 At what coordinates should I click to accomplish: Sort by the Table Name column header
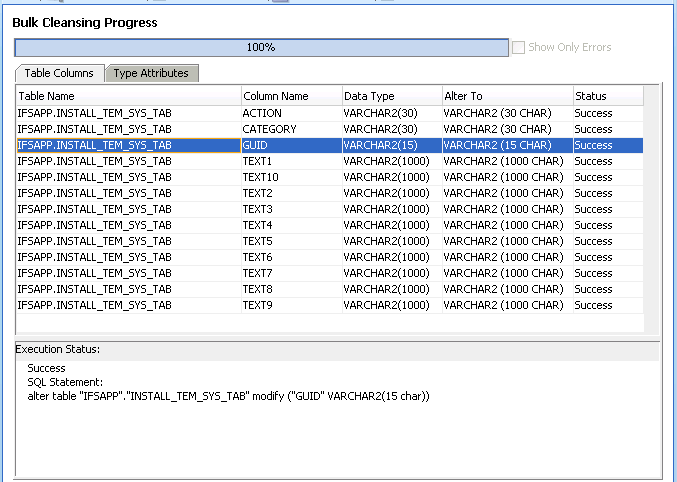(x=127, y=96)
